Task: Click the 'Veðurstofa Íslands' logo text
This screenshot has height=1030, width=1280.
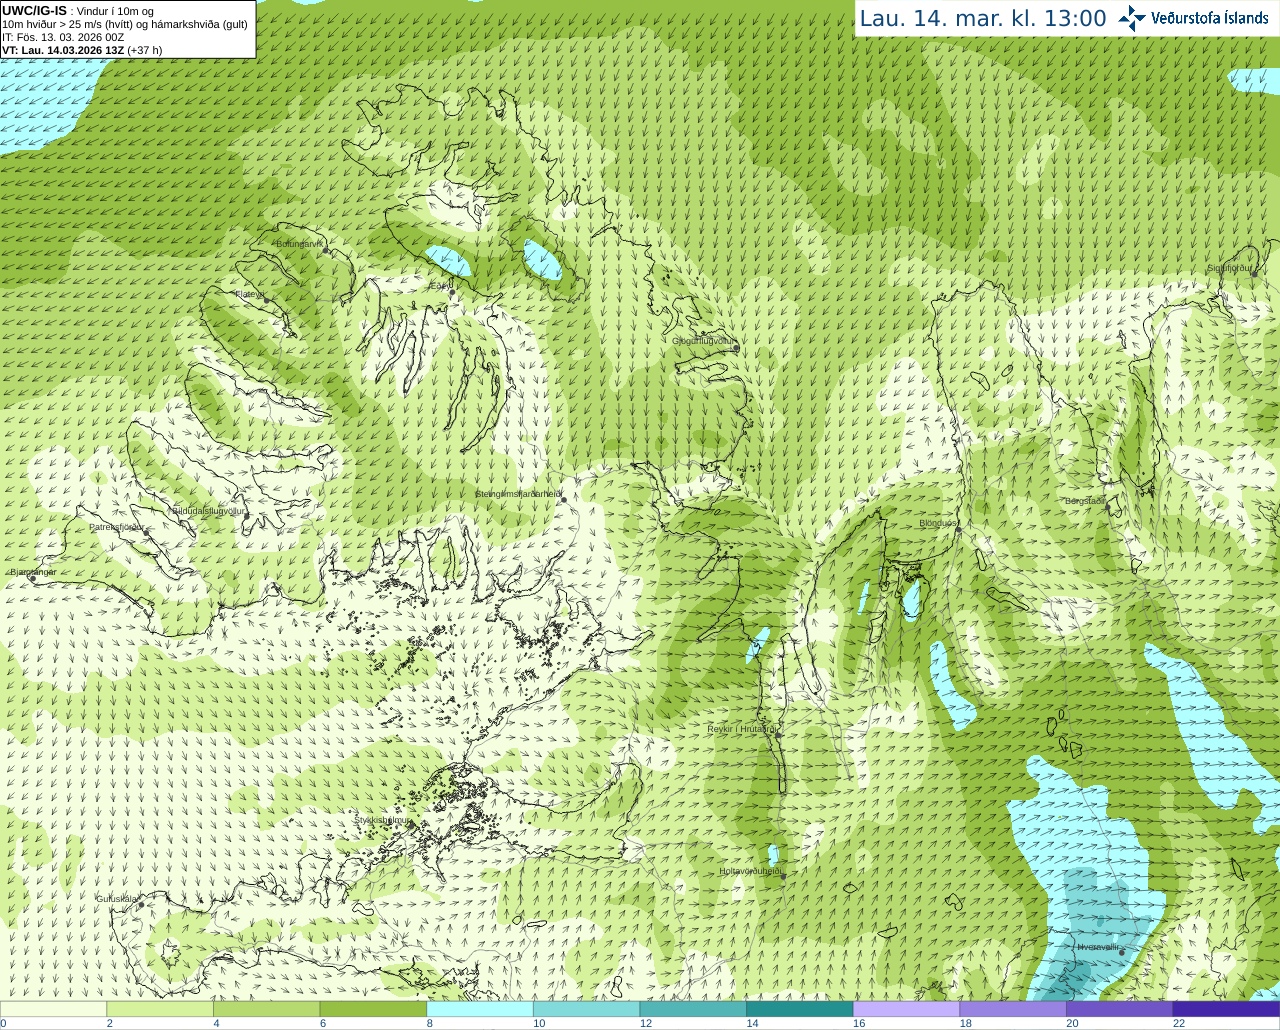Action: tap(1209, 18)
